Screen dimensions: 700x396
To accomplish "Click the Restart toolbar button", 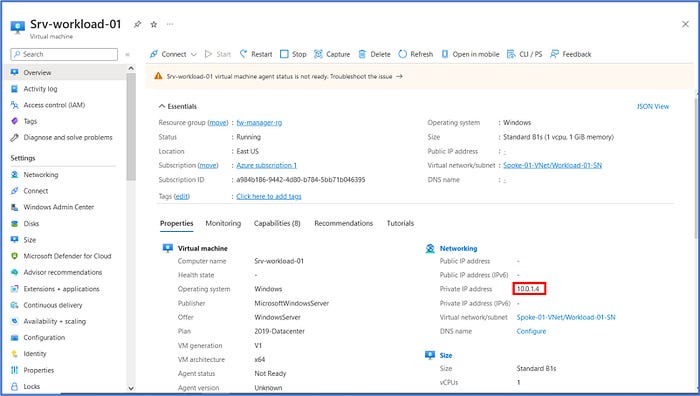I will (256, 54).
